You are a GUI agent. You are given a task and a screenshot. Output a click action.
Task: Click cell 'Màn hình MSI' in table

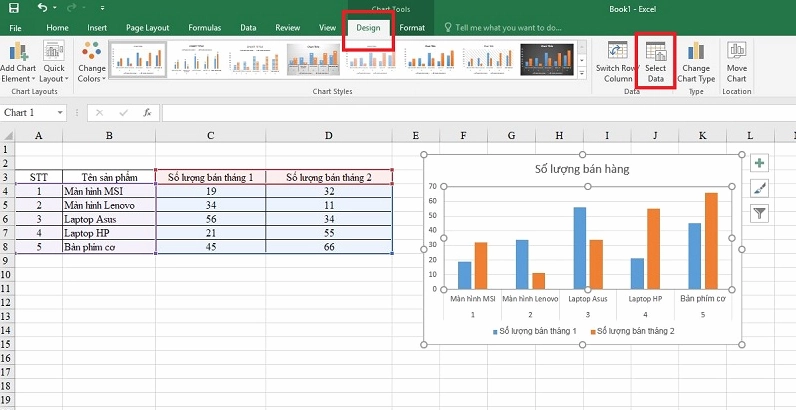[x=109, y=191]
